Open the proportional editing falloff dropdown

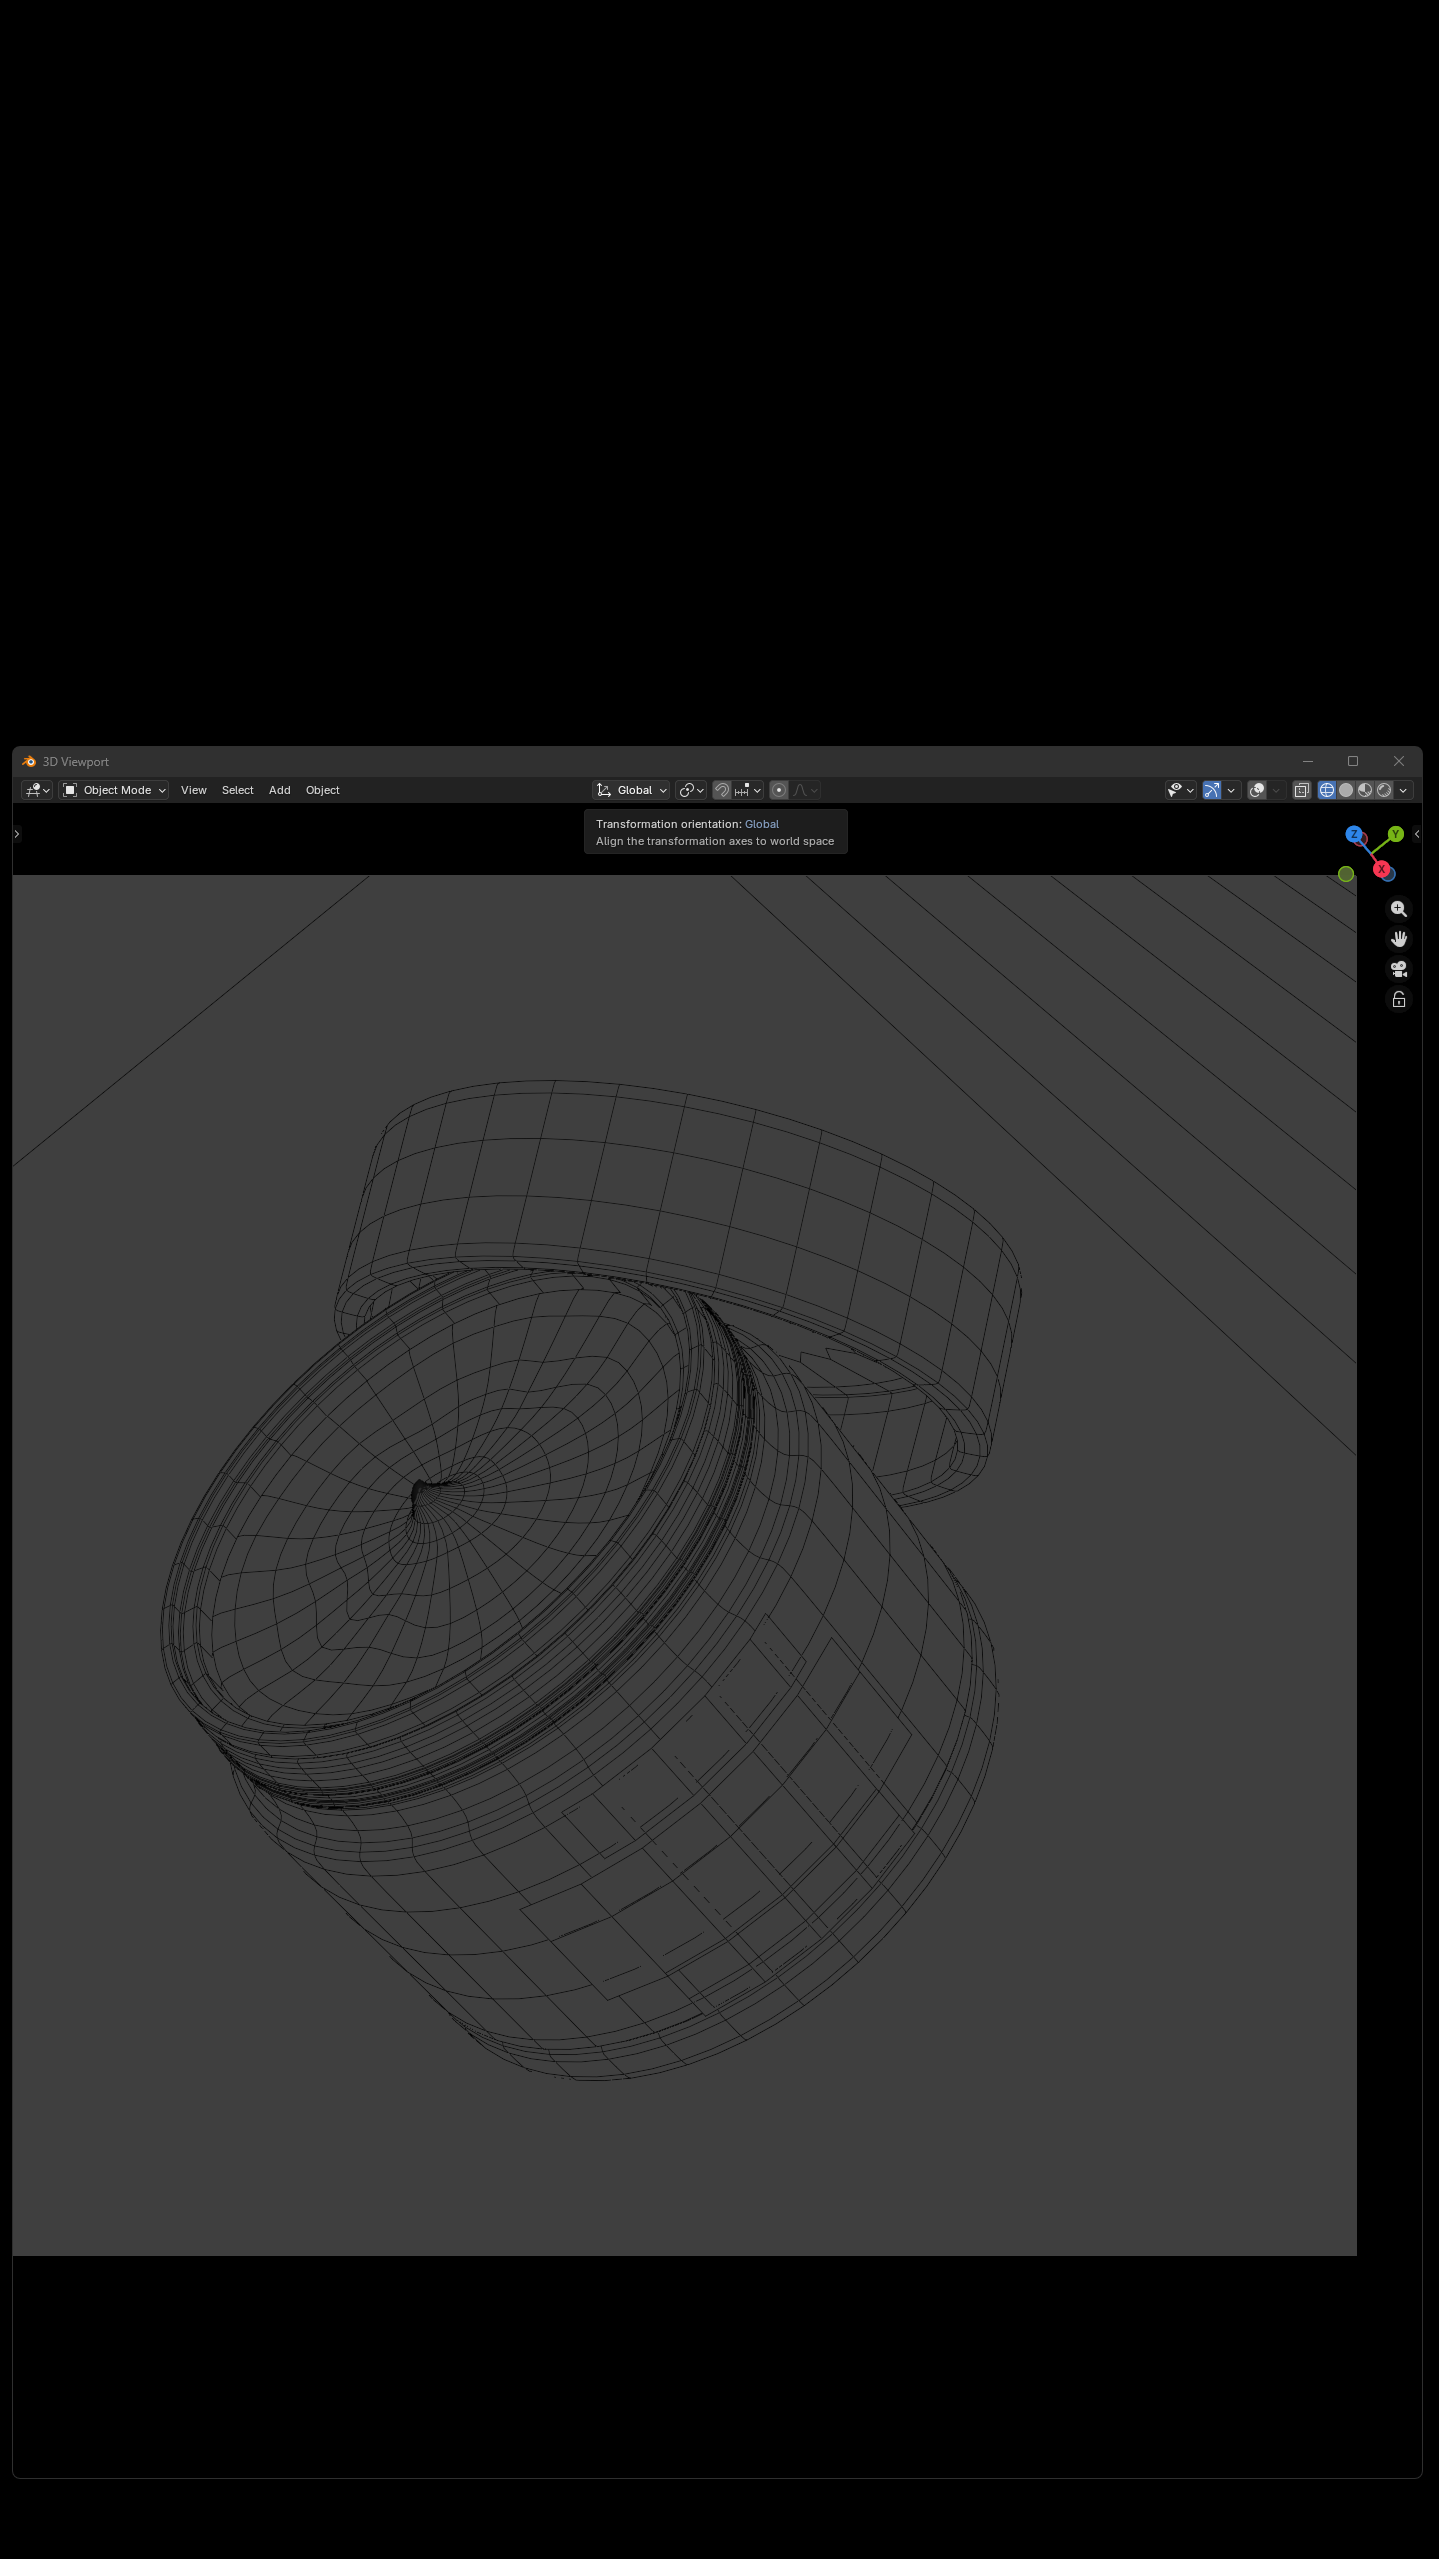[x=806, y=790]
